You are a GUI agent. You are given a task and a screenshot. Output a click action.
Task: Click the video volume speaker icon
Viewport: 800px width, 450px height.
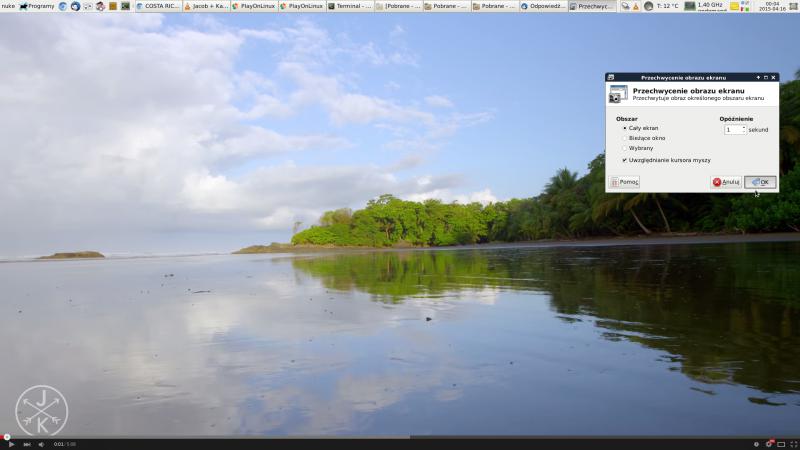pos(42,444)
